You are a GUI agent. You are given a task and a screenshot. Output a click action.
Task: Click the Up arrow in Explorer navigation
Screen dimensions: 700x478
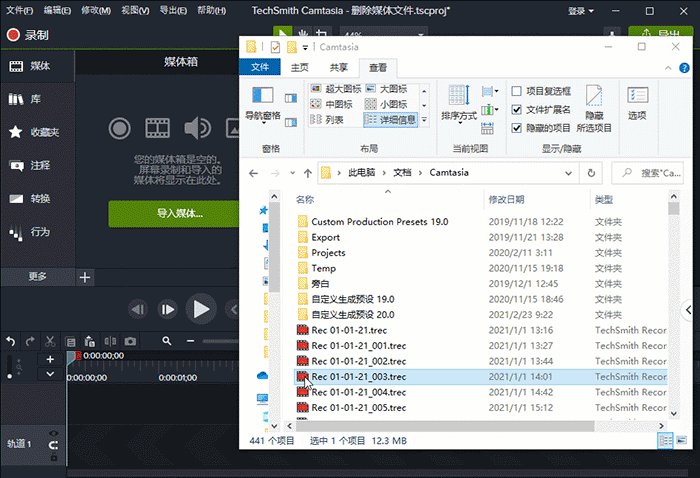click(308, 173)
